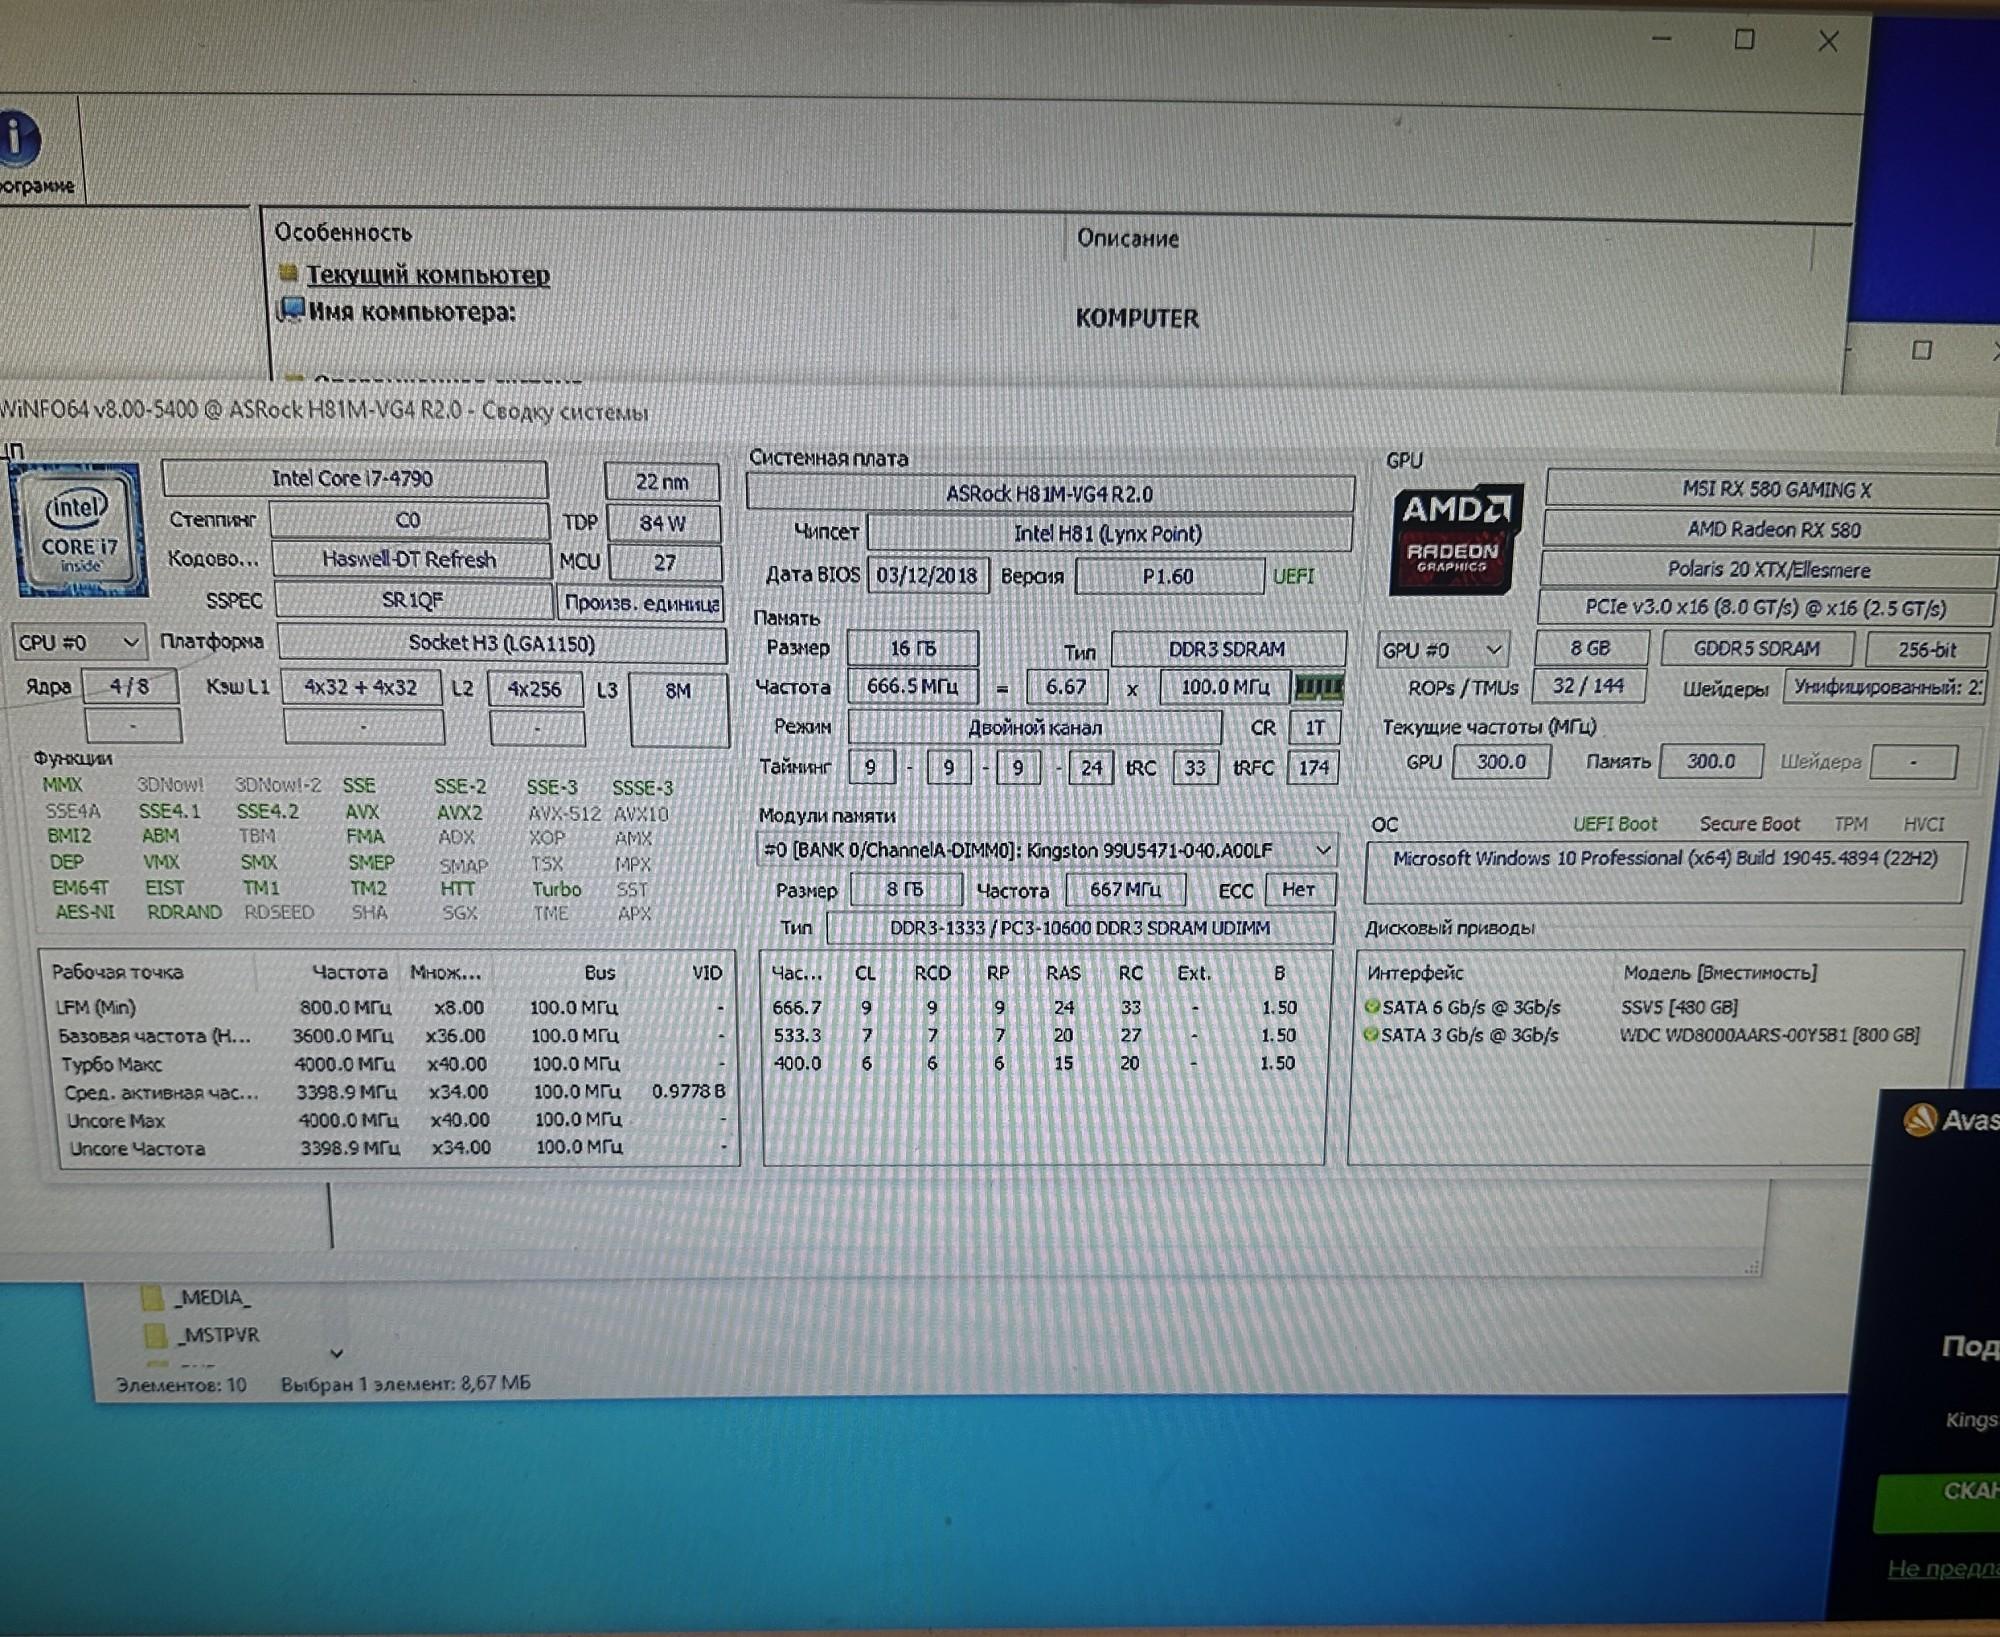
Task: Select the 'Haswell-DT Refresh' codename field
Action: (410, 560)
